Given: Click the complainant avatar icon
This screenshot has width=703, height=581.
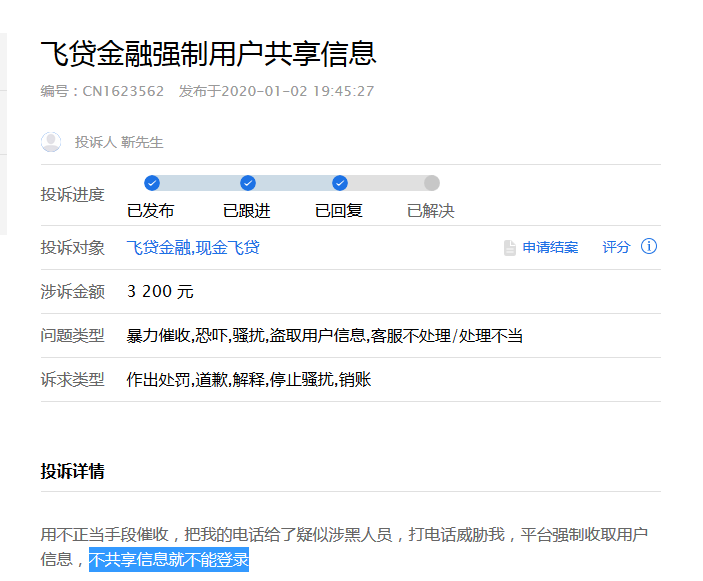Looking at the screenshot, I should [51, 142].
